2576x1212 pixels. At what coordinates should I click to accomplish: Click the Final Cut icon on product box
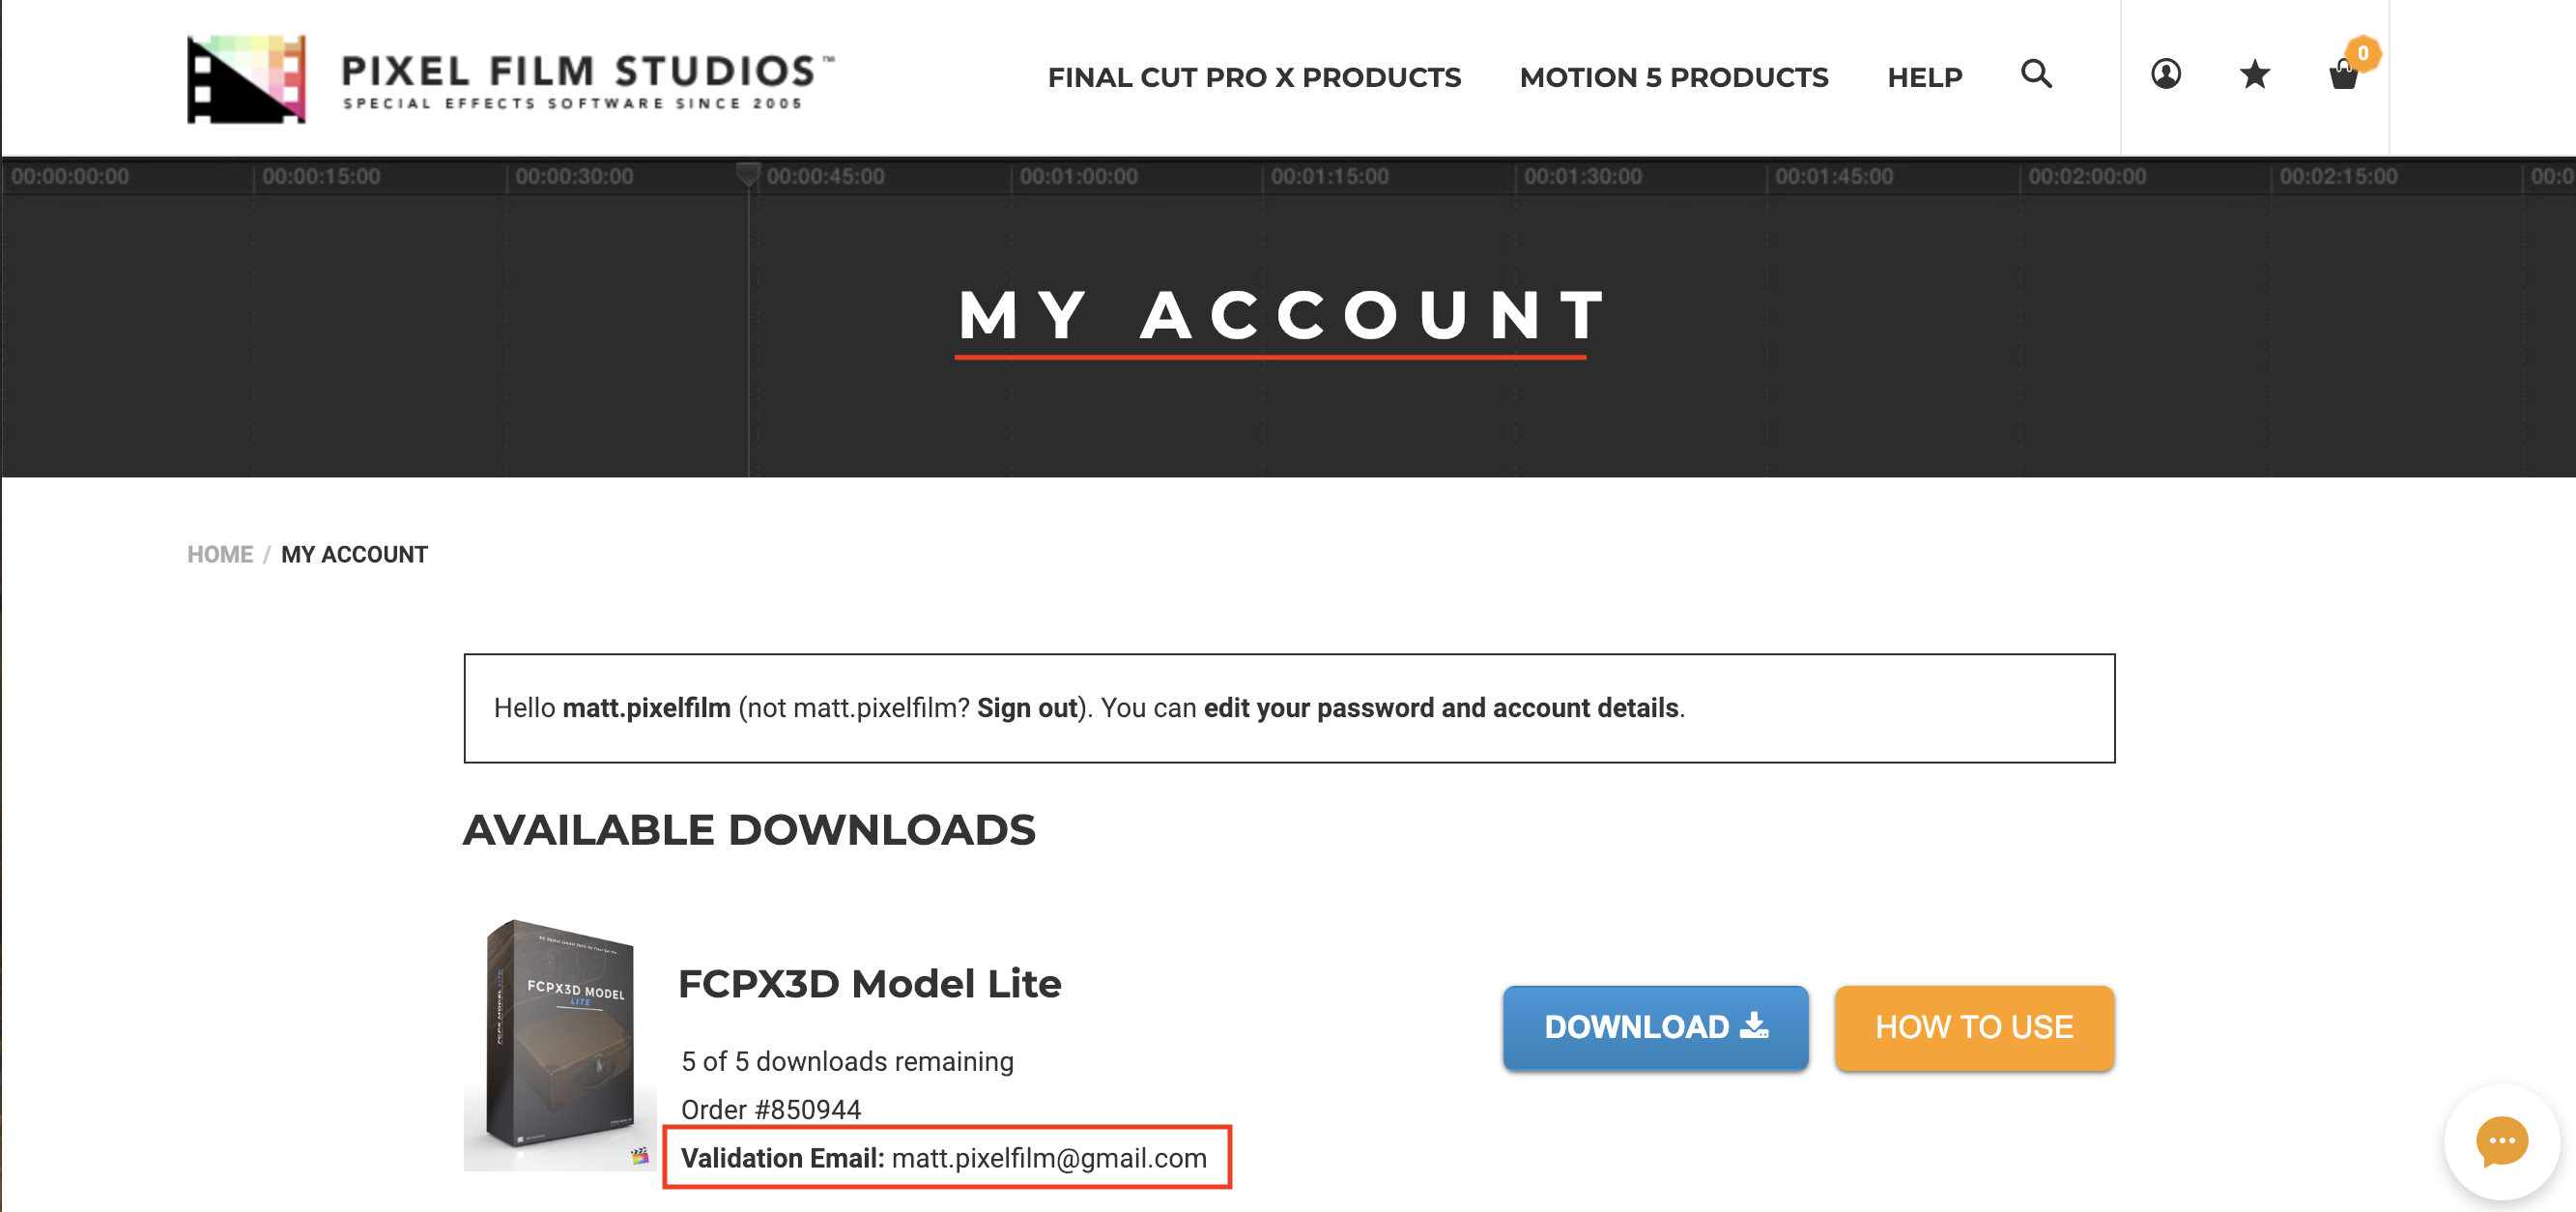click(639, 1156)
